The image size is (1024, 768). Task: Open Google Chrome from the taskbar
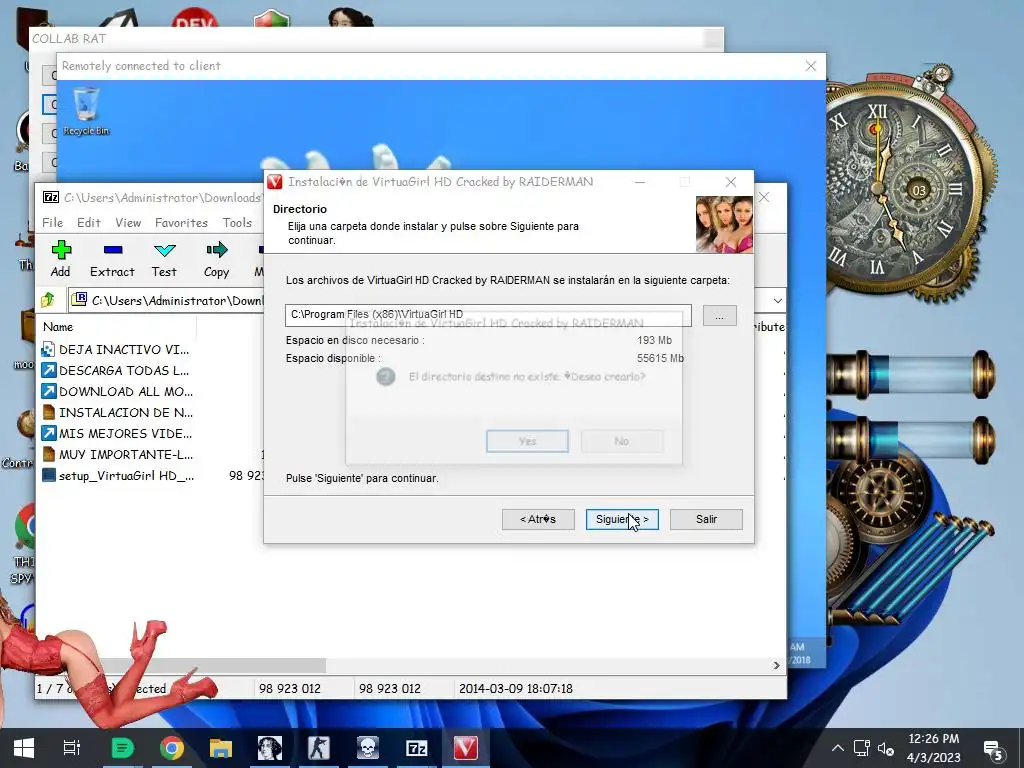point(172,748)
